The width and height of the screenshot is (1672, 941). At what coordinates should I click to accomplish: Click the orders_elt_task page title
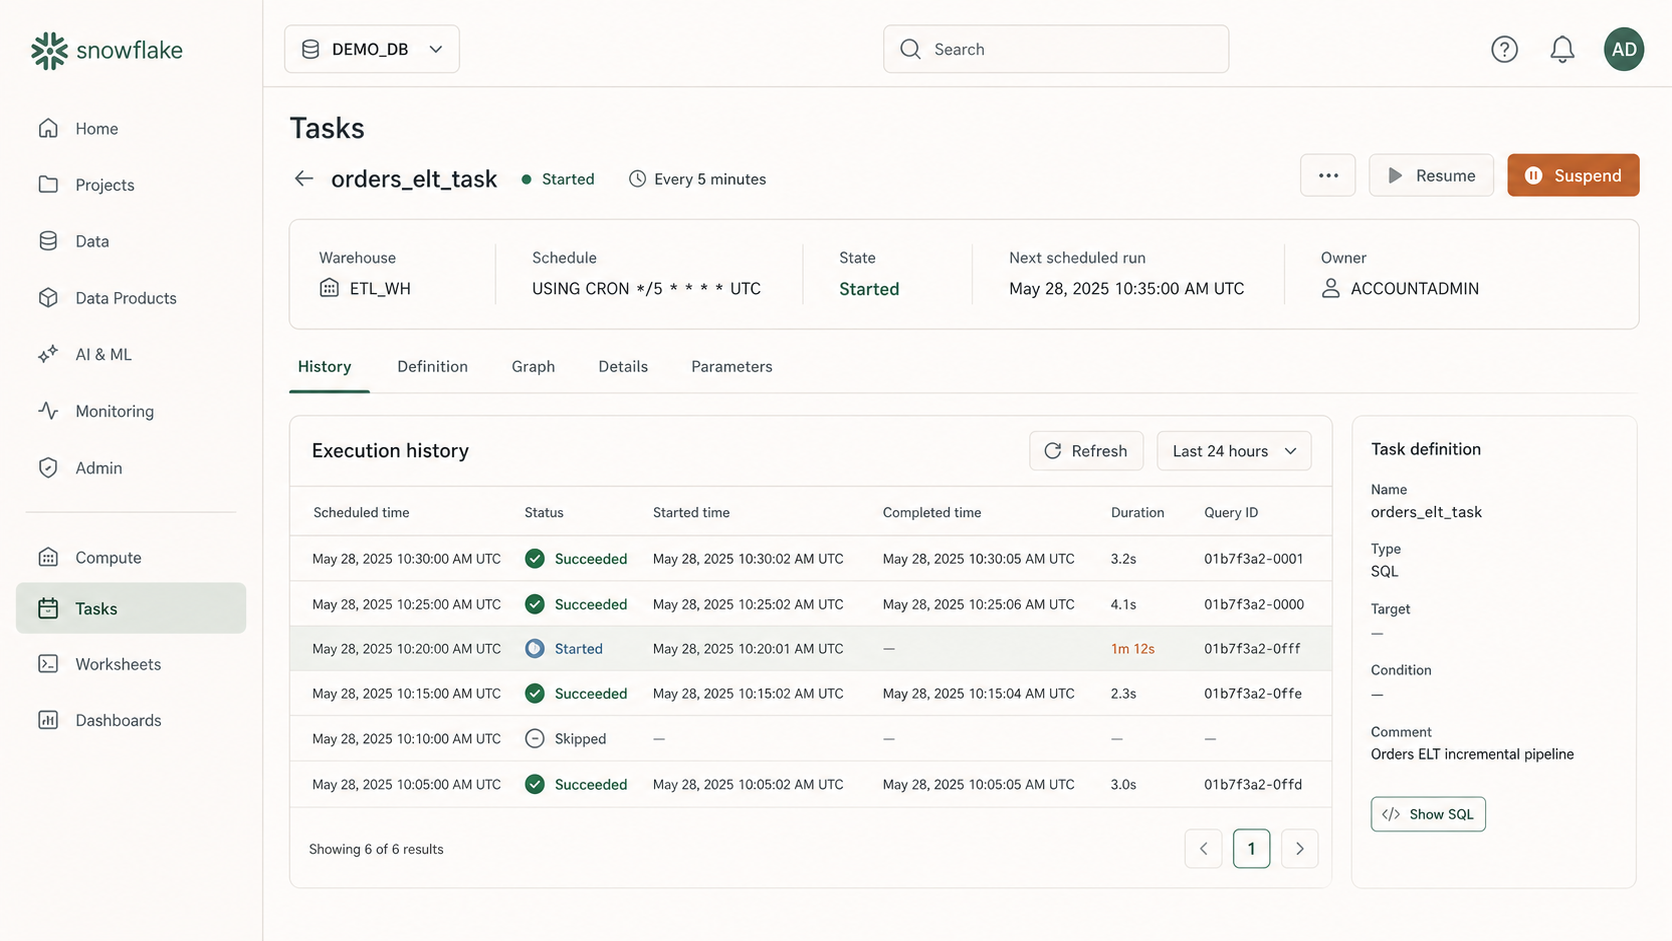pyautogui.click(x=414, y=179)
